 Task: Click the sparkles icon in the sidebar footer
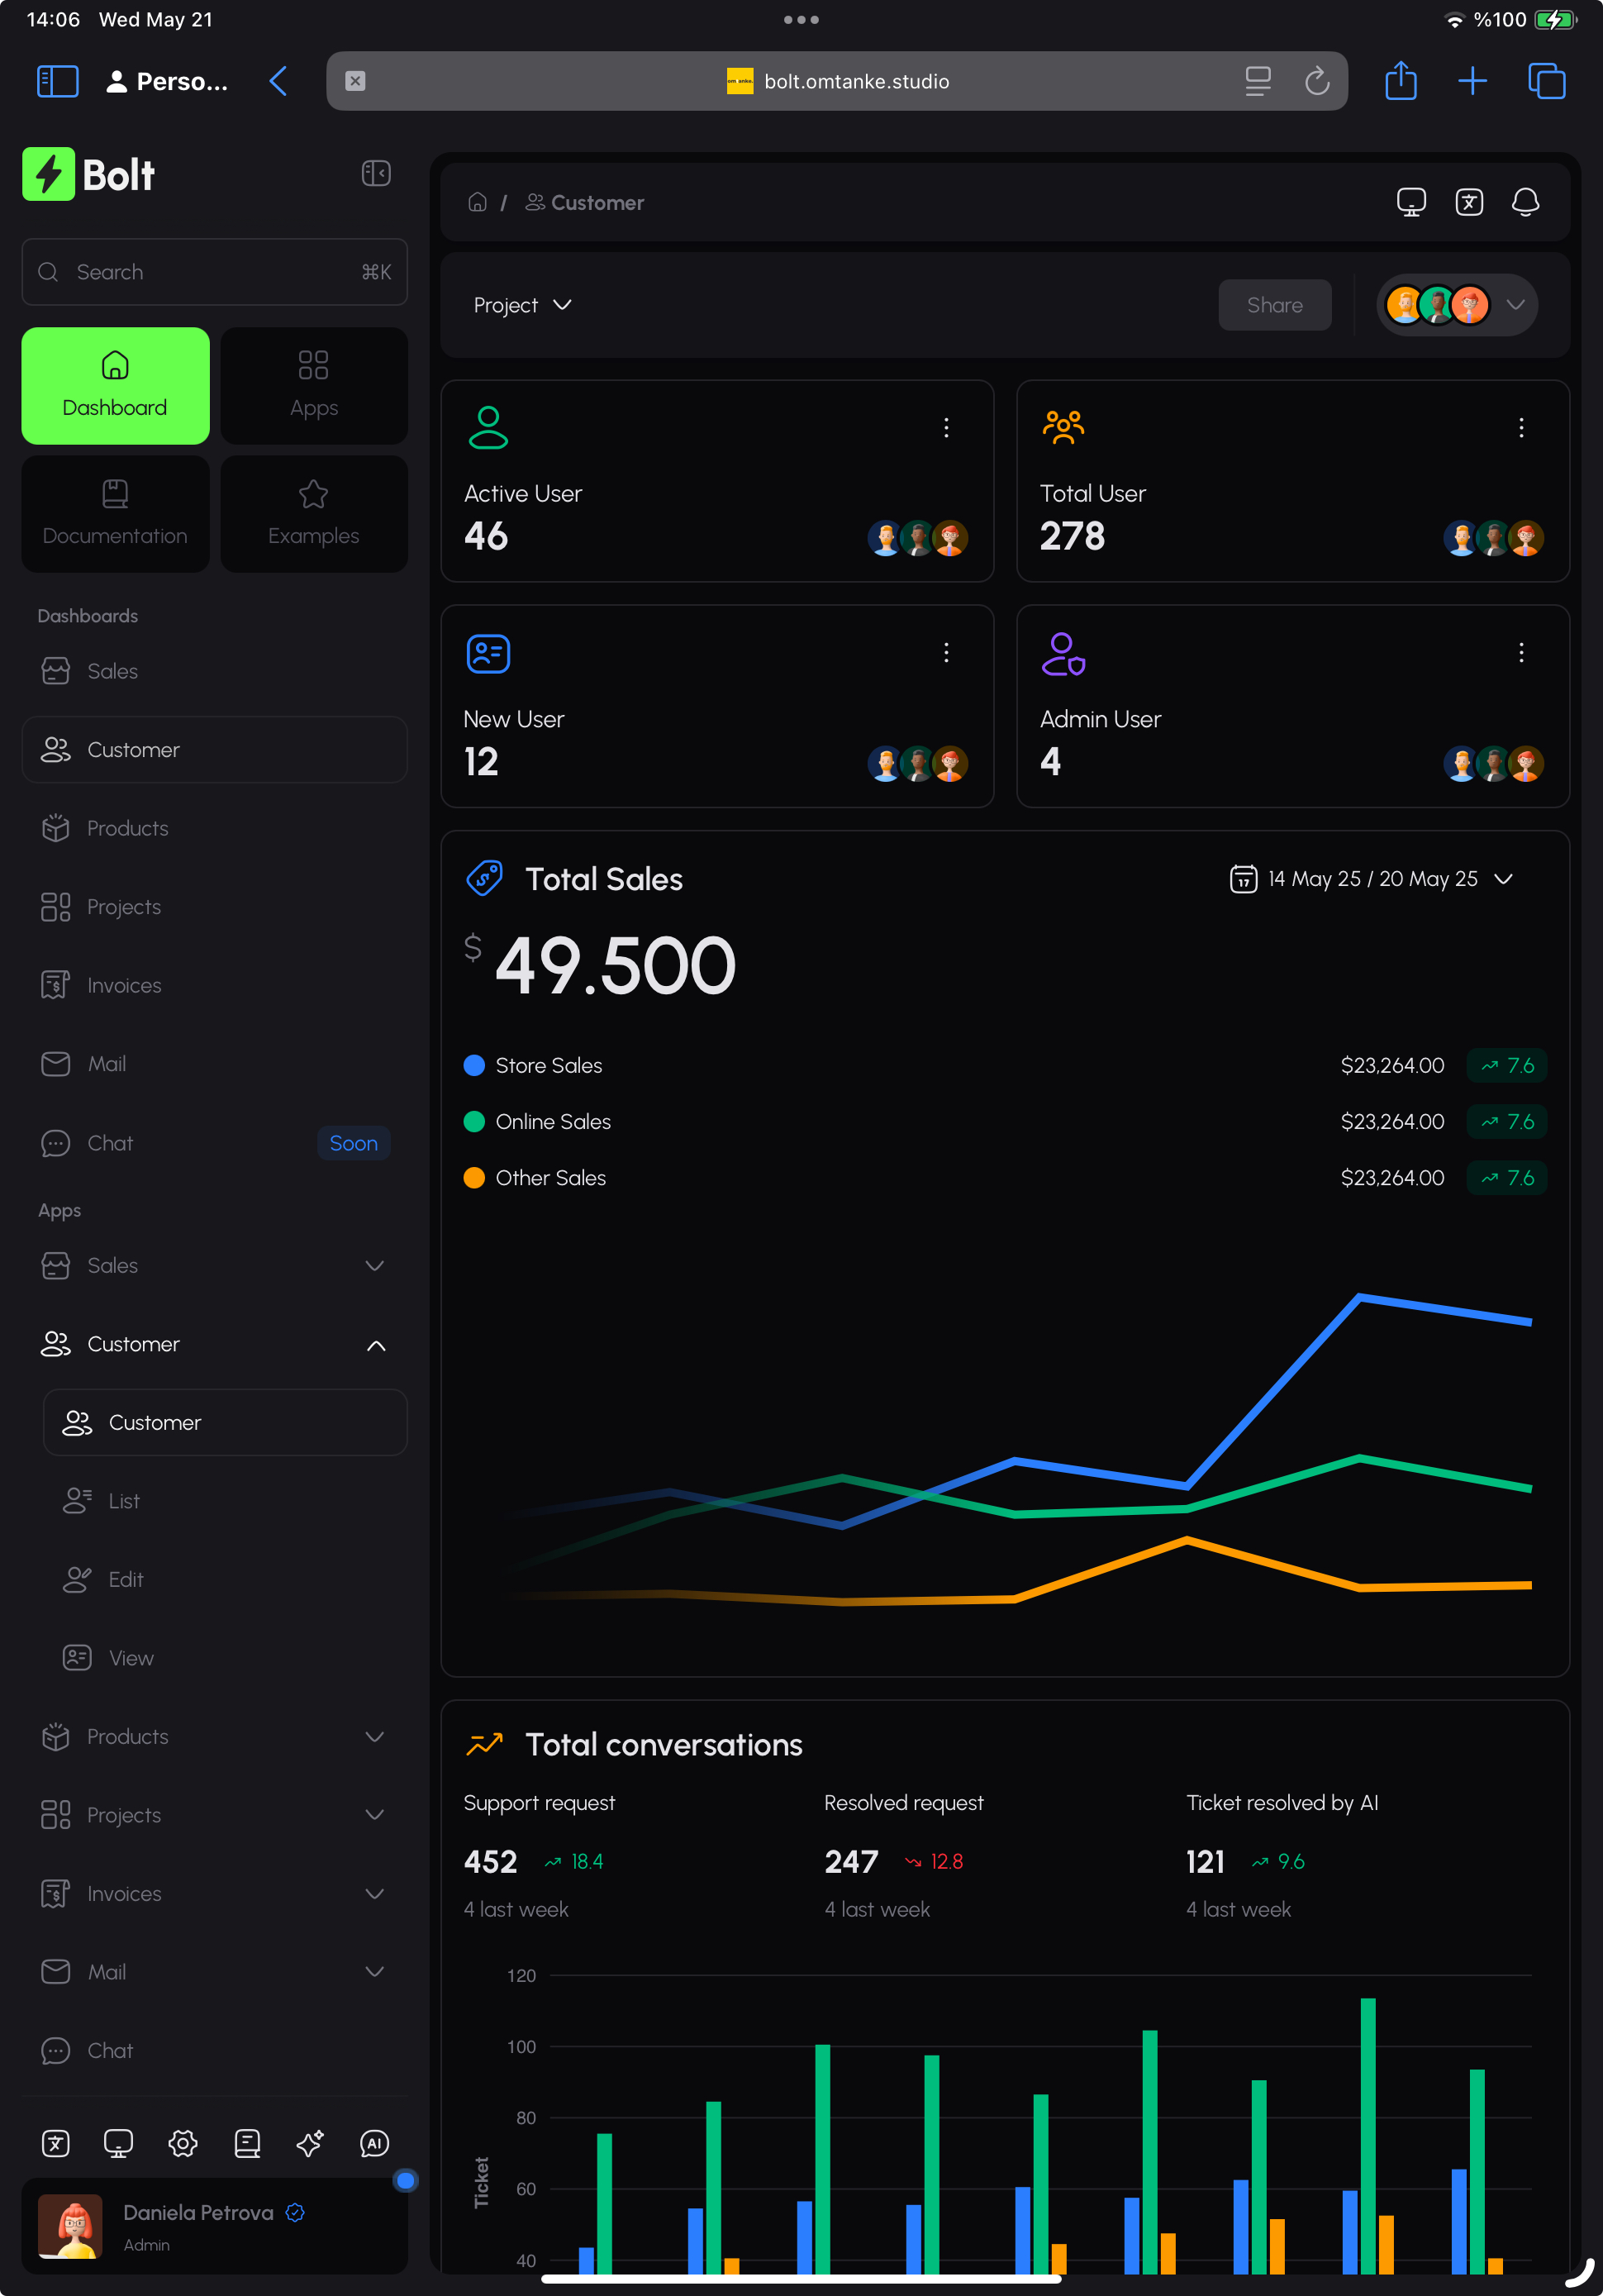310,2144
